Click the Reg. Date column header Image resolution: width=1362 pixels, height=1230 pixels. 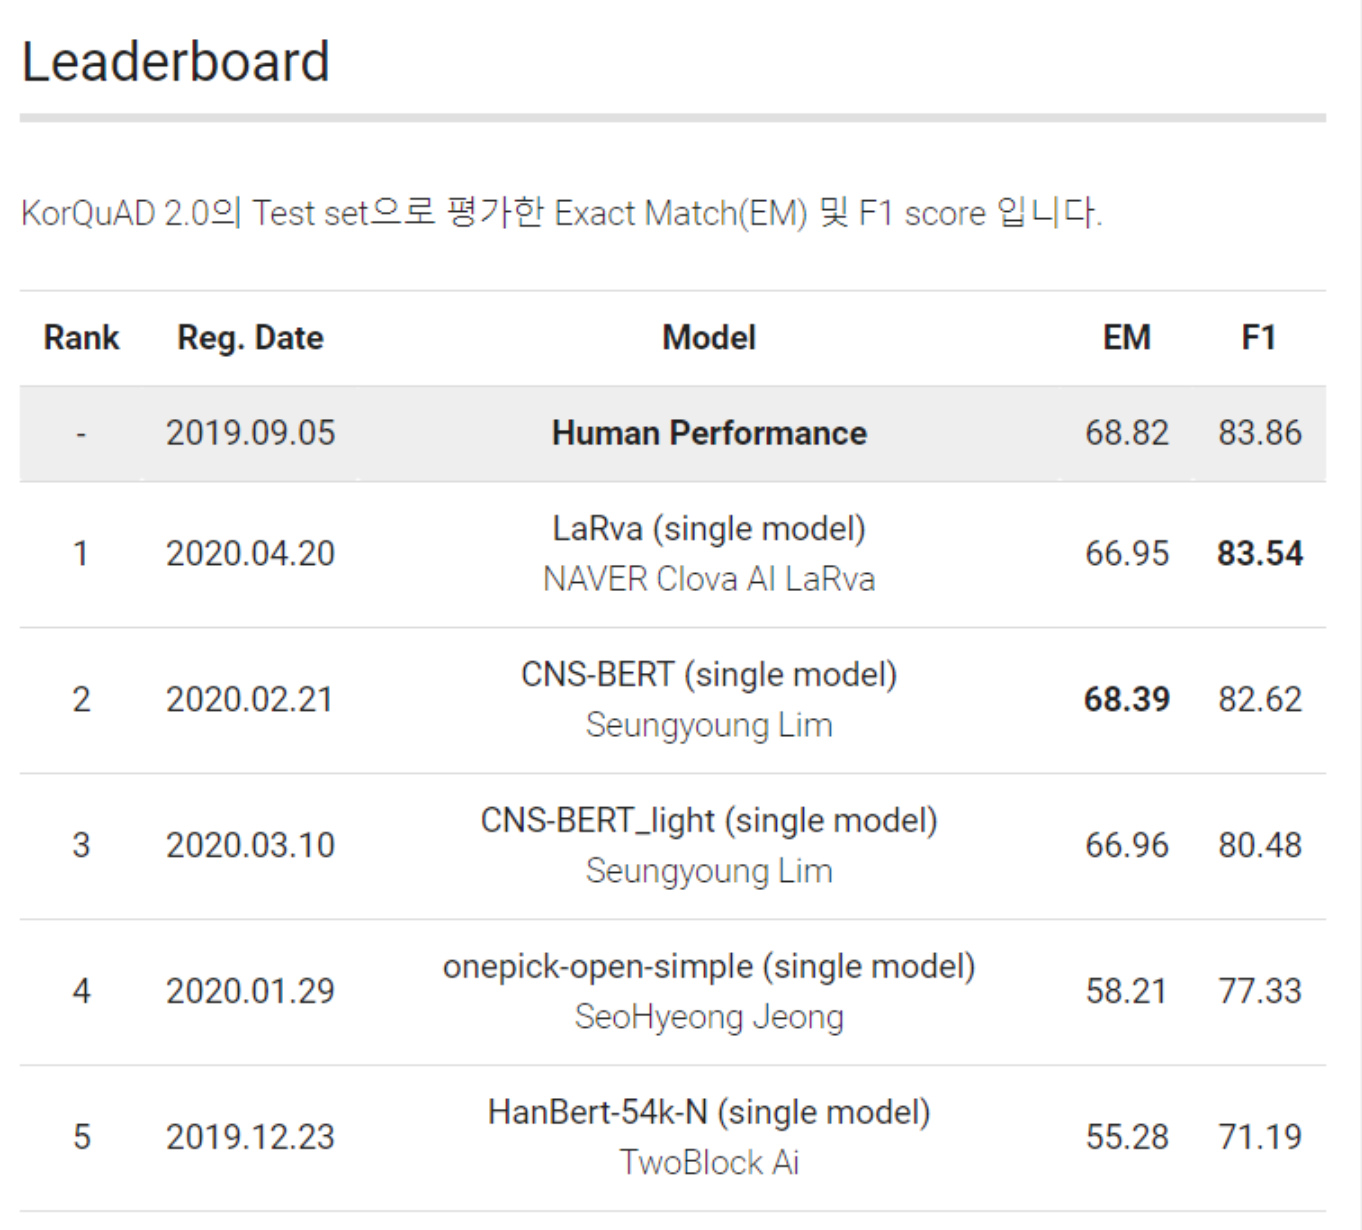point(250,338)
